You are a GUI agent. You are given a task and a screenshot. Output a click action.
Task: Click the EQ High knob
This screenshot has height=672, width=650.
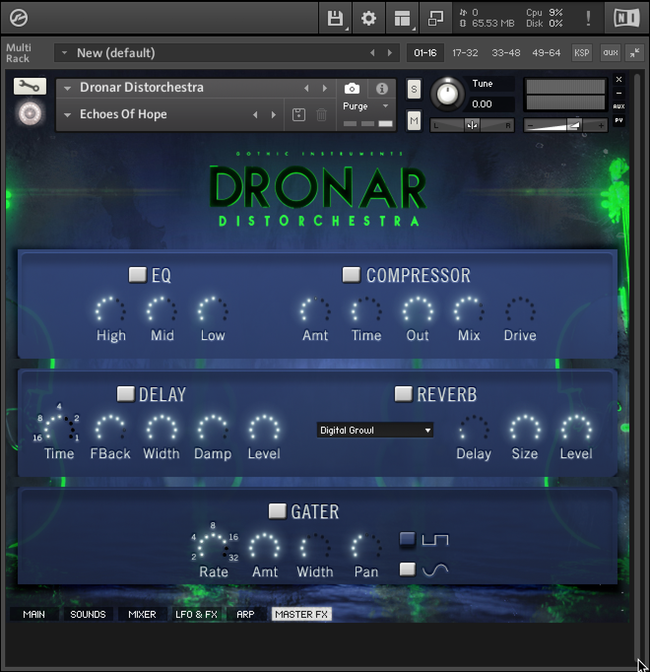(x=111, y=309)
